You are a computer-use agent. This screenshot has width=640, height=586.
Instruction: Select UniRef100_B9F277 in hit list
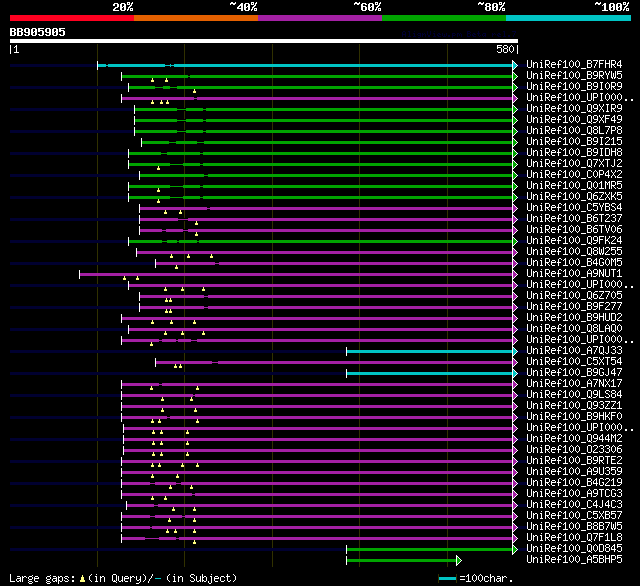coord(574,307)
